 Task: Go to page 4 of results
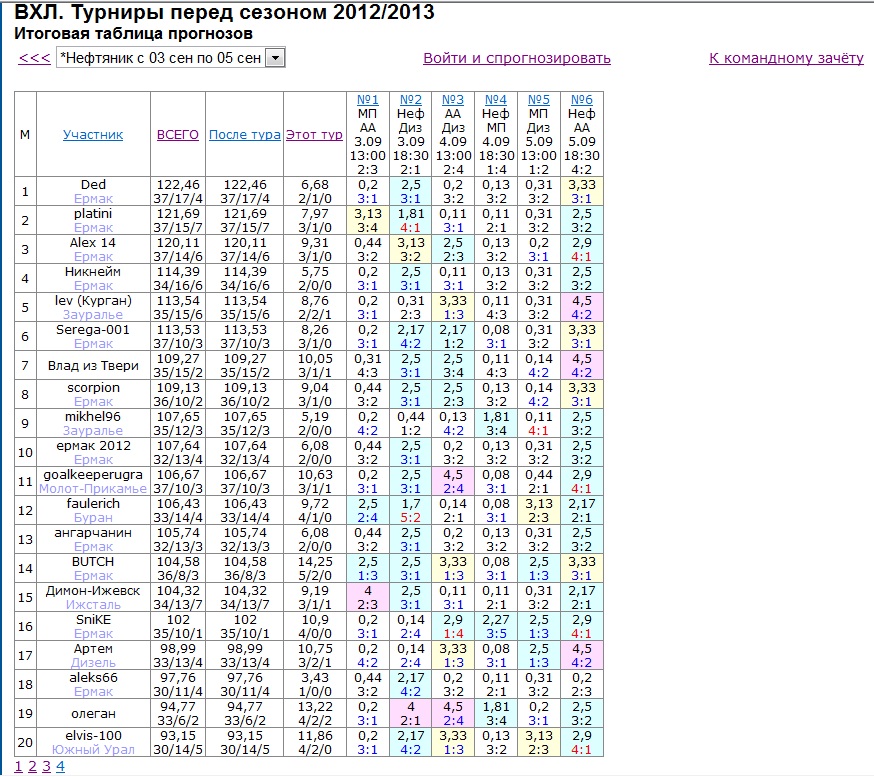point(60,767)
